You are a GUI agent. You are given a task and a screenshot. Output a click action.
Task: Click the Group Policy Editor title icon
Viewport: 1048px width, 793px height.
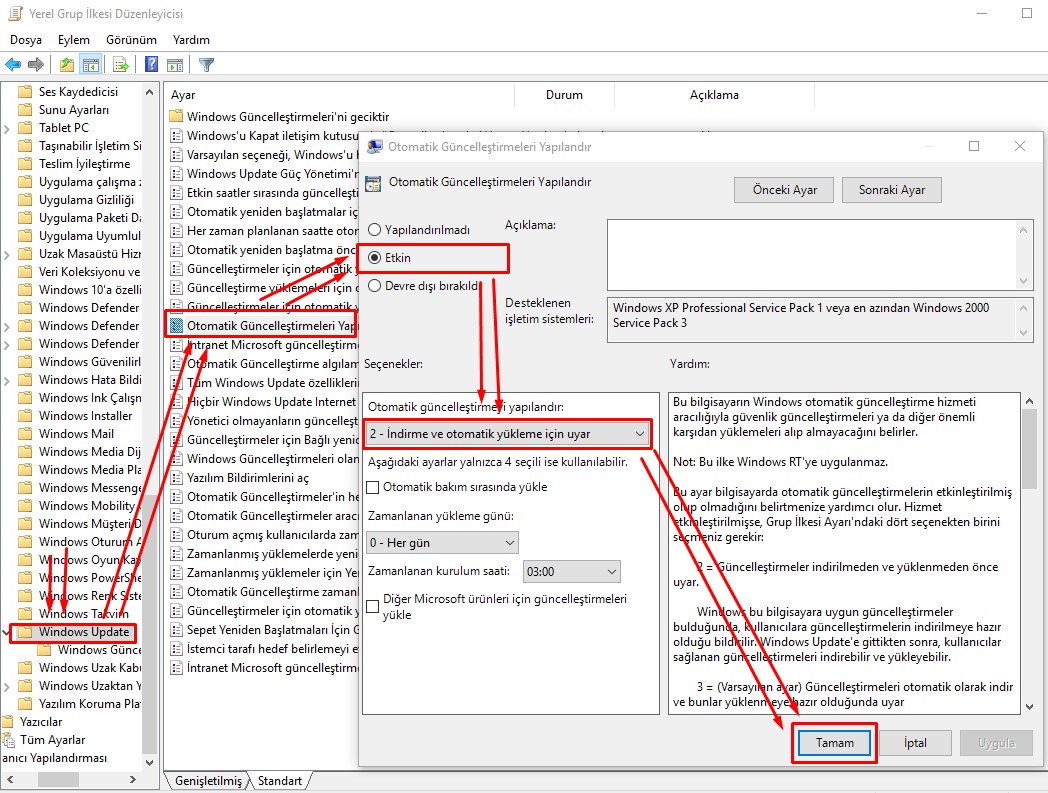15,13
